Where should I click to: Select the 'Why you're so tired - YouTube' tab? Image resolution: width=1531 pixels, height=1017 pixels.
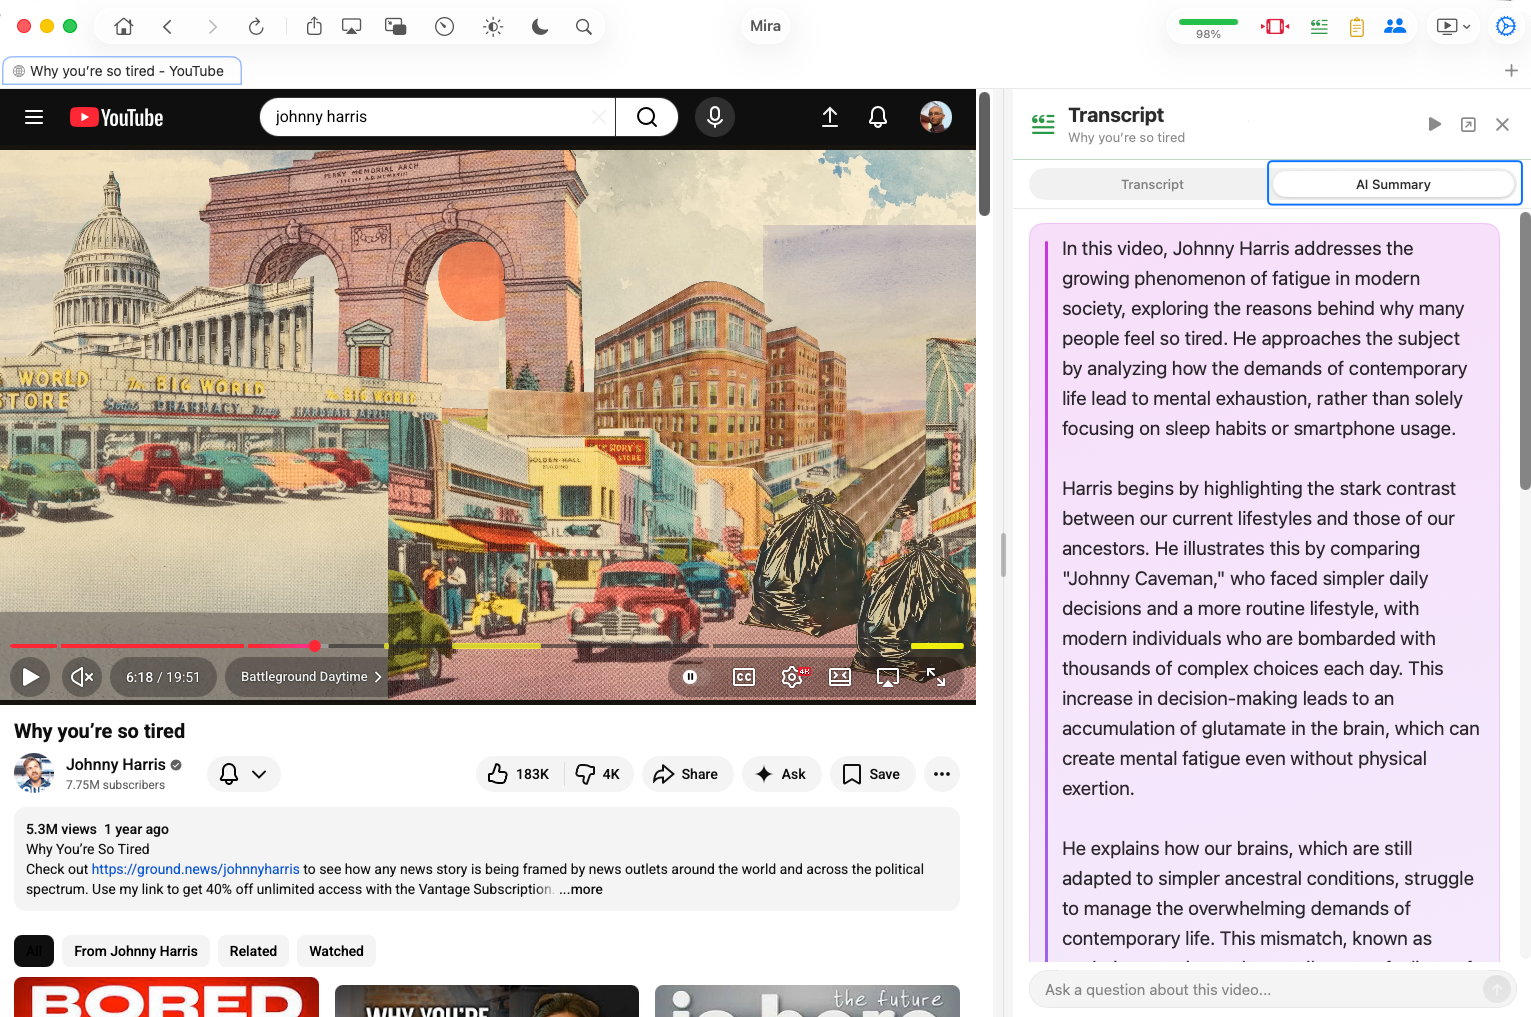[122, 71]
